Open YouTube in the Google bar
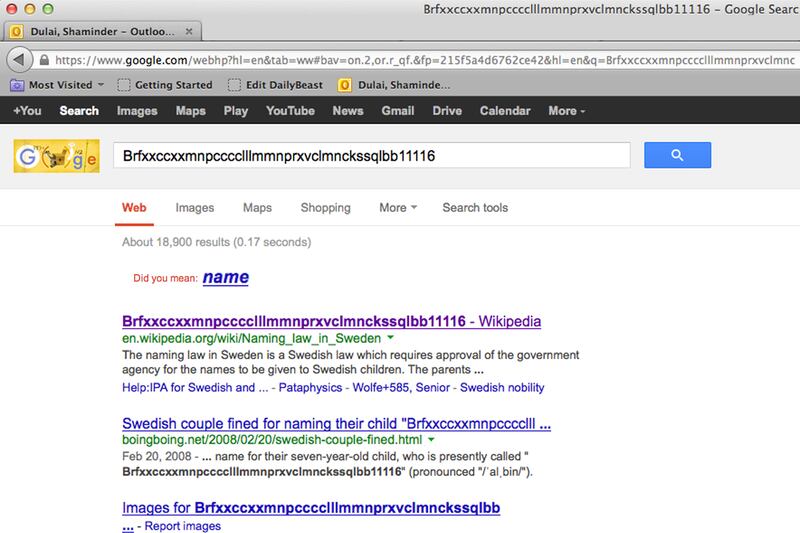Viewport: 800px width, 533px height. click(x=290, y=111)
